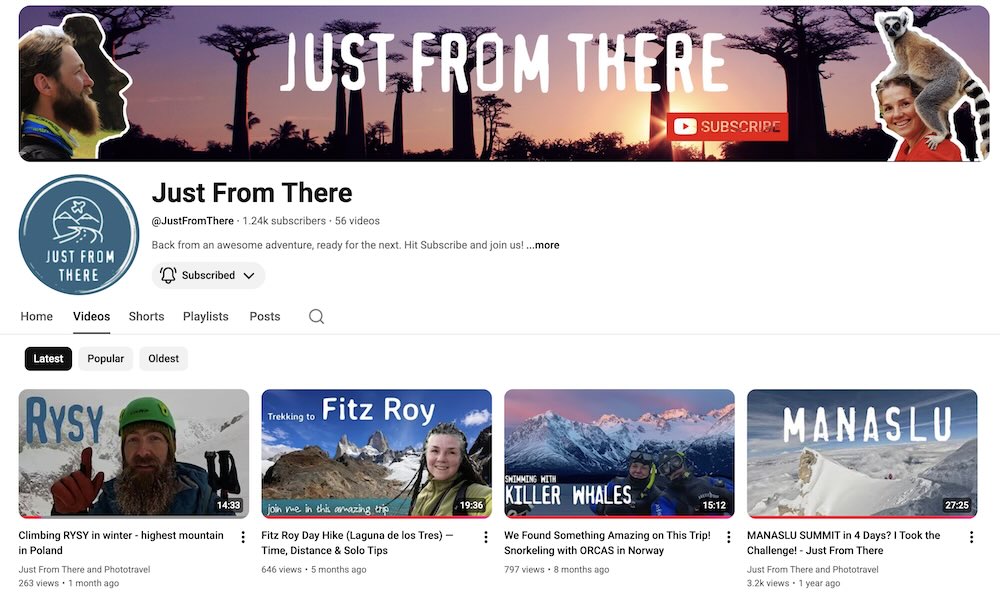1000x595 pixels.
Task: Expand channel description with ...more
Action: pos(543,245)
